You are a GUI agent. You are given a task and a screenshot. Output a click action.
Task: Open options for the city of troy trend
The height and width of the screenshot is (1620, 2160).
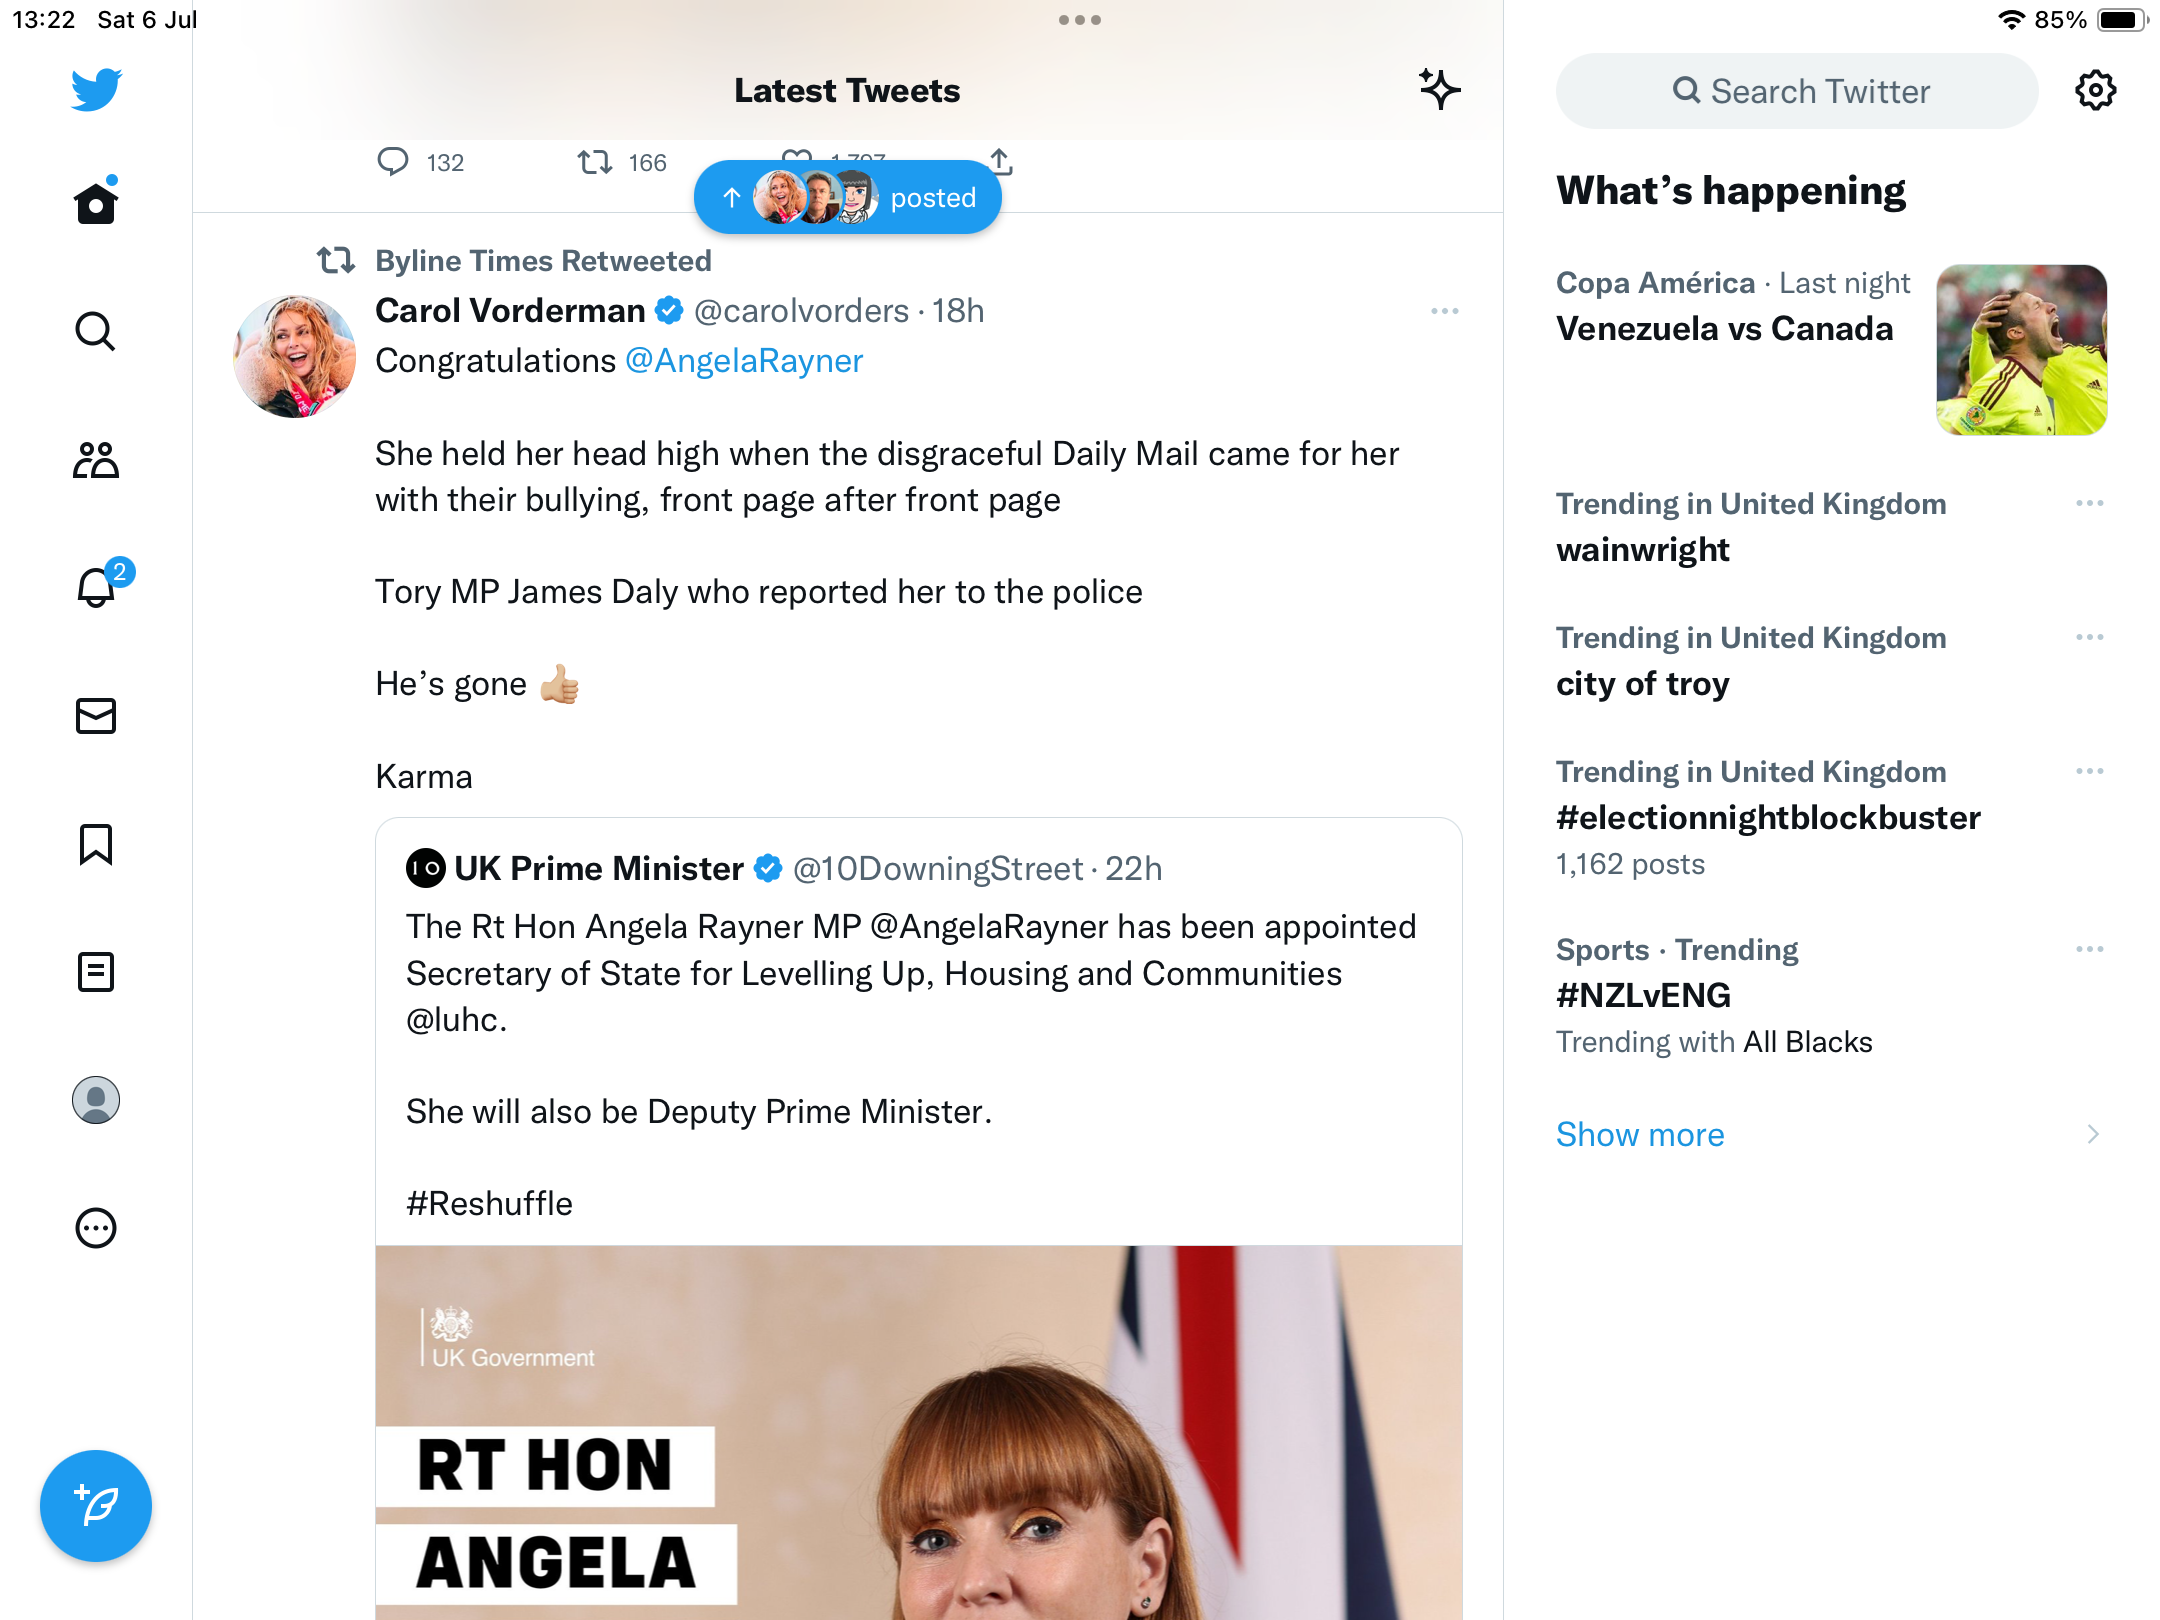tap(2089, 637)
